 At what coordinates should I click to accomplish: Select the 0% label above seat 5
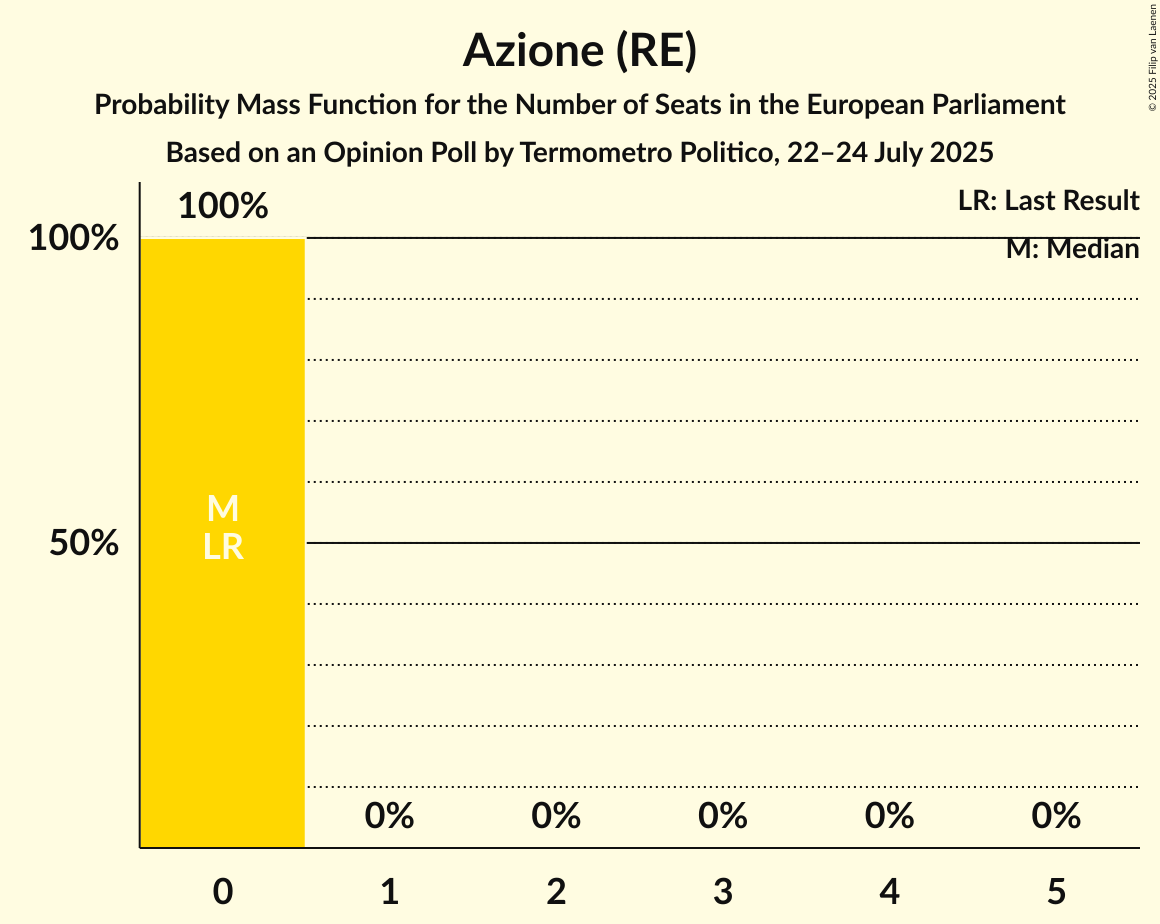[x=1056, y=817]
